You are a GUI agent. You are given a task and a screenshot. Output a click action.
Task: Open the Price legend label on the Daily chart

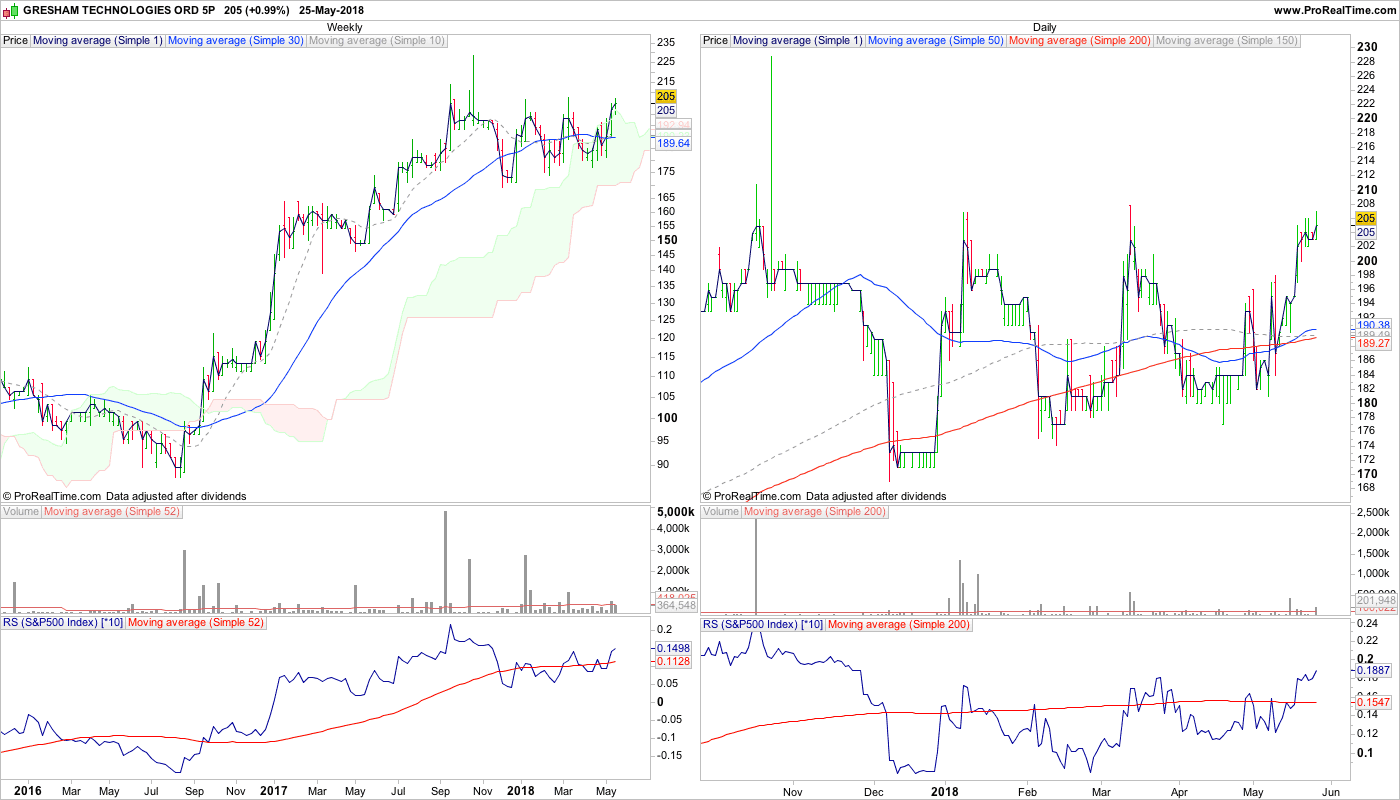[x=716, y=41]
